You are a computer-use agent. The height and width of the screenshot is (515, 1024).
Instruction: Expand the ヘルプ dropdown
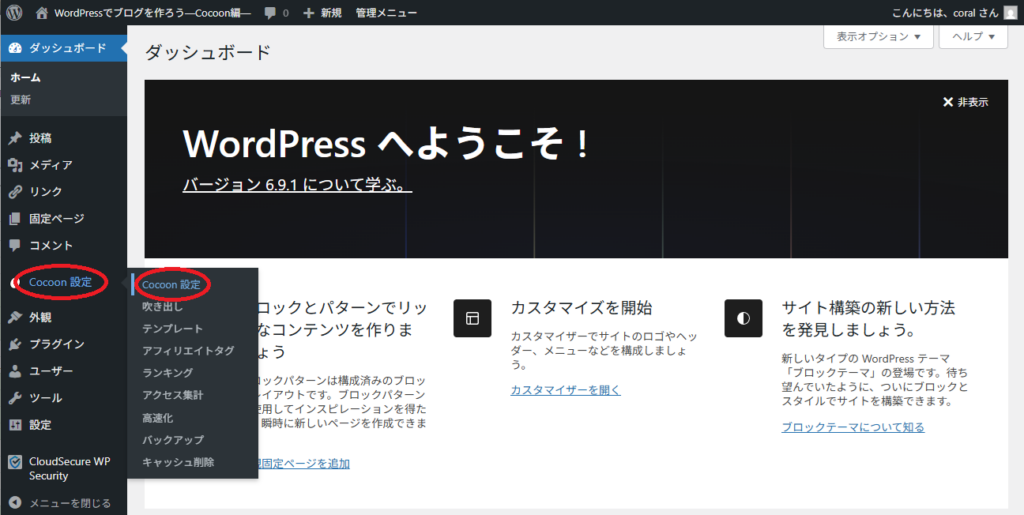click(x=975, y=37)
